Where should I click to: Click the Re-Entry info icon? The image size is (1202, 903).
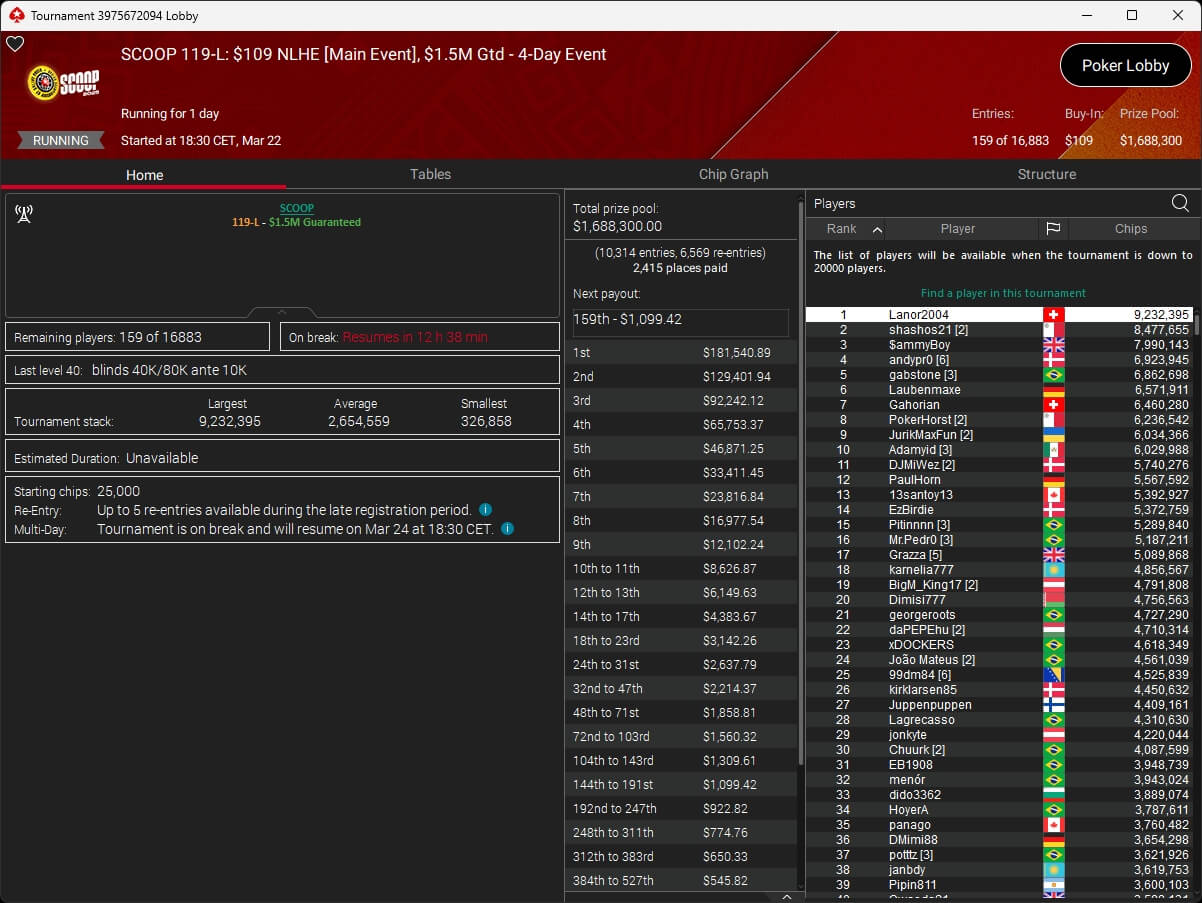coord(485,510)
